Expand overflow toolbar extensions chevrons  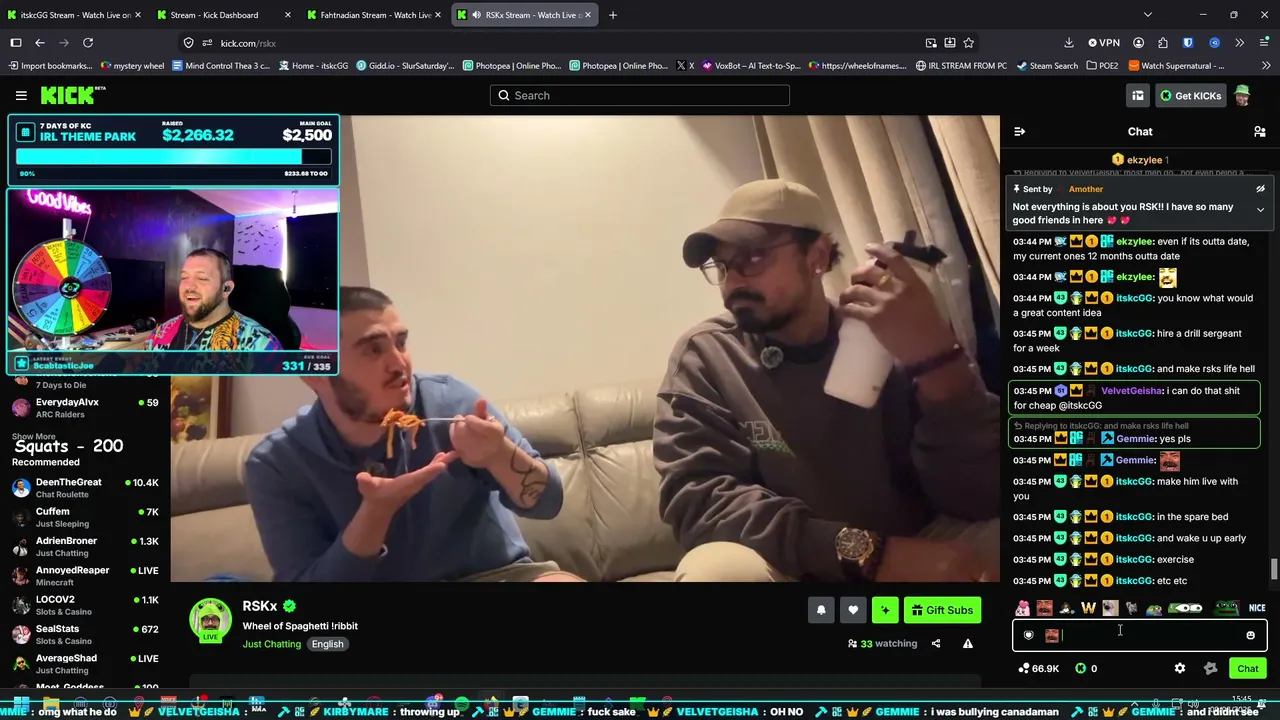pyautogui.click(x=1239, y=43)
